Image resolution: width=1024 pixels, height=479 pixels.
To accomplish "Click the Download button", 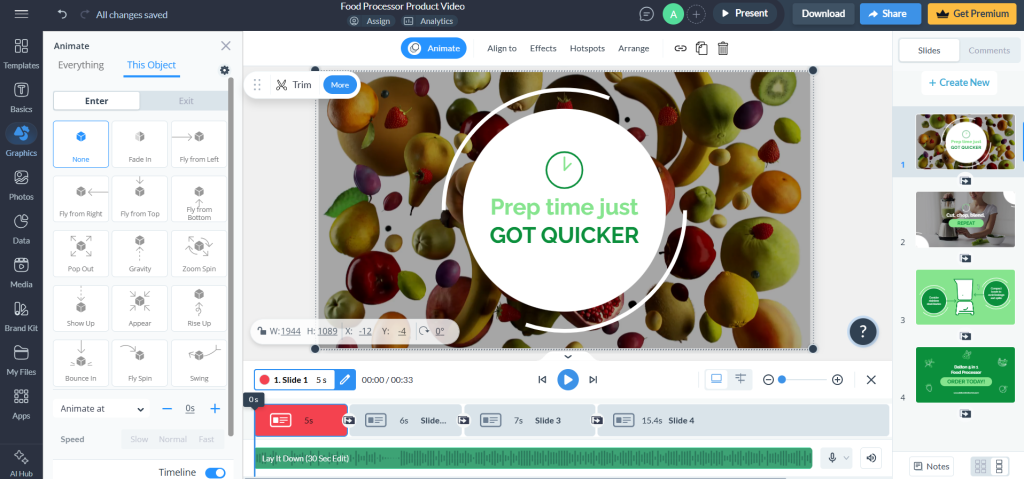I will tap(823, 14).
